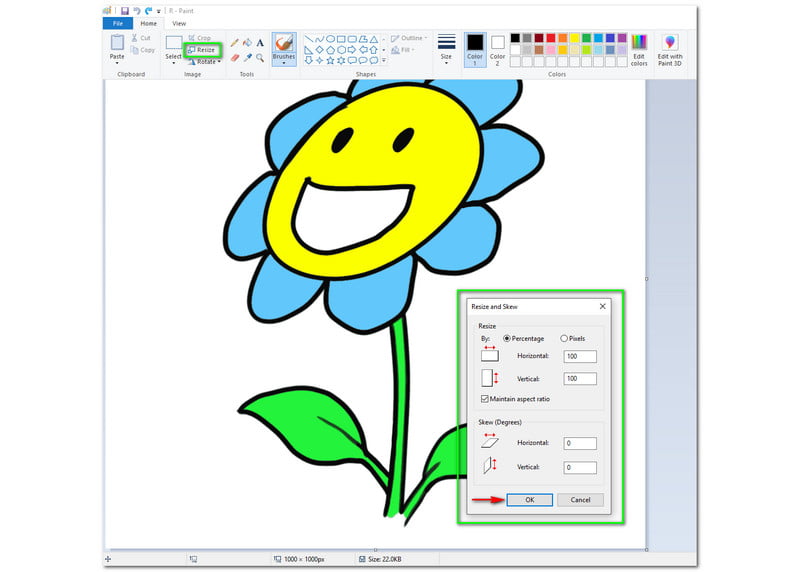The image size is (800, 572).
Task: Expand the Paste dropdown arrow
Action: pyautogui.click(x=117, y=63)
